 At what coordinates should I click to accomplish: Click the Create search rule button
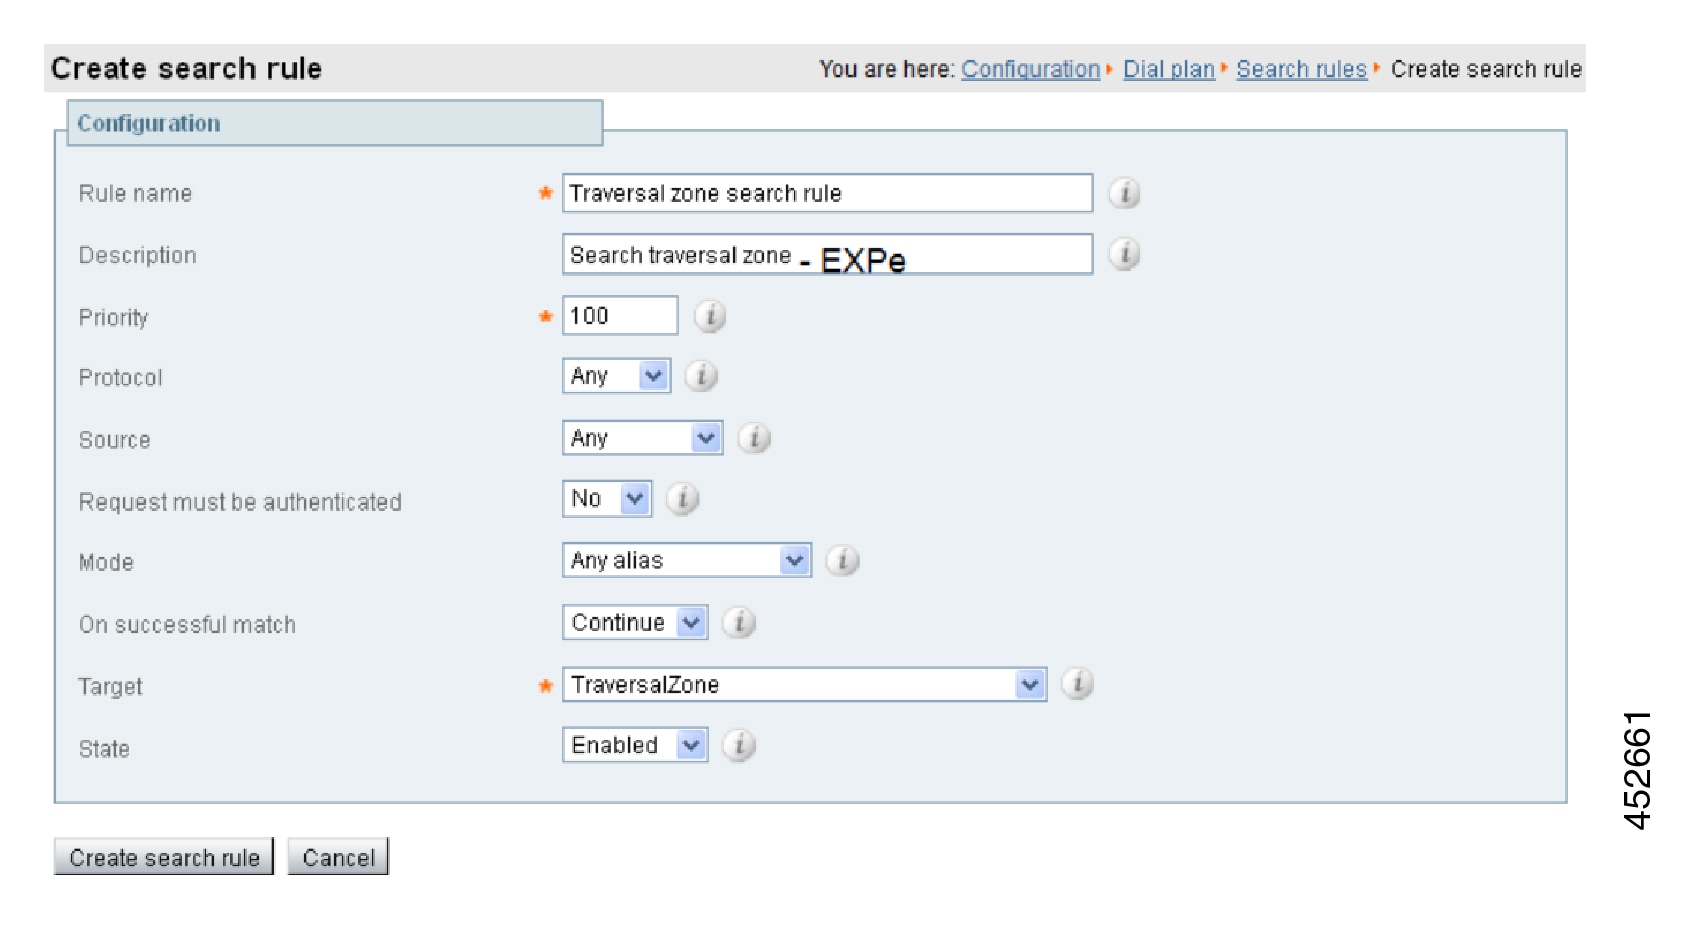(x=164, y=857)
